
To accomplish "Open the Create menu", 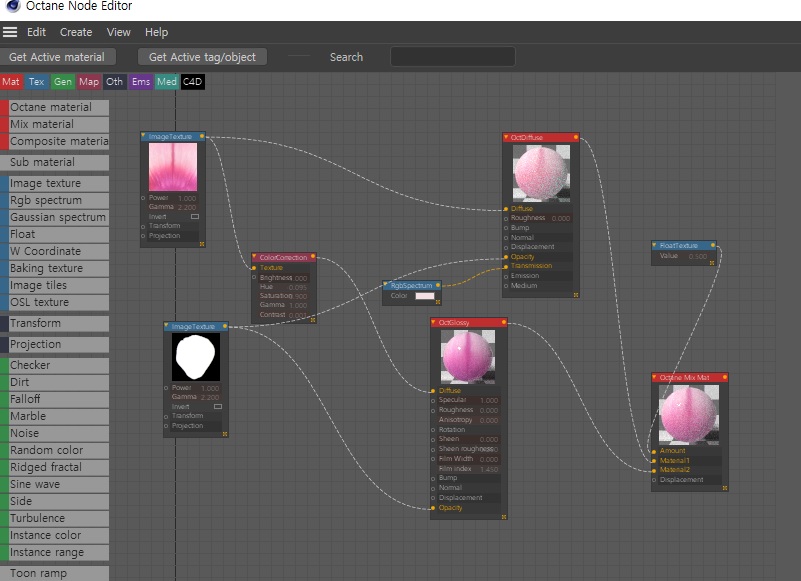I will 76,32.
